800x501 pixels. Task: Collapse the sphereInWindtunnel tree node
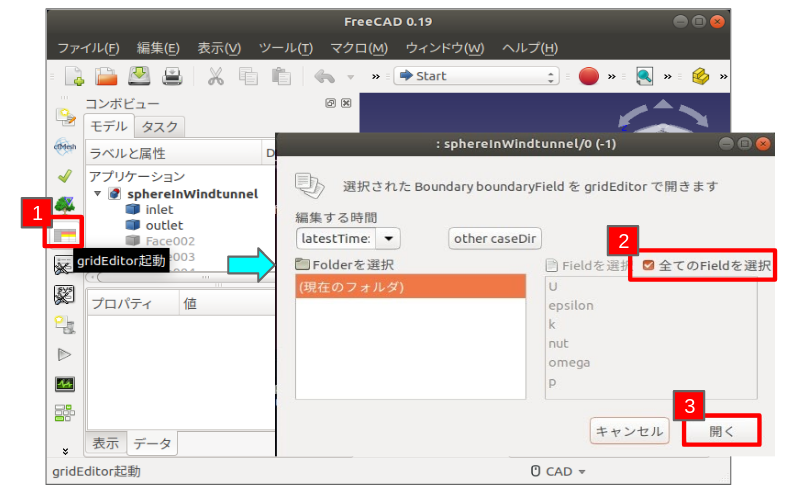point(97,194)
